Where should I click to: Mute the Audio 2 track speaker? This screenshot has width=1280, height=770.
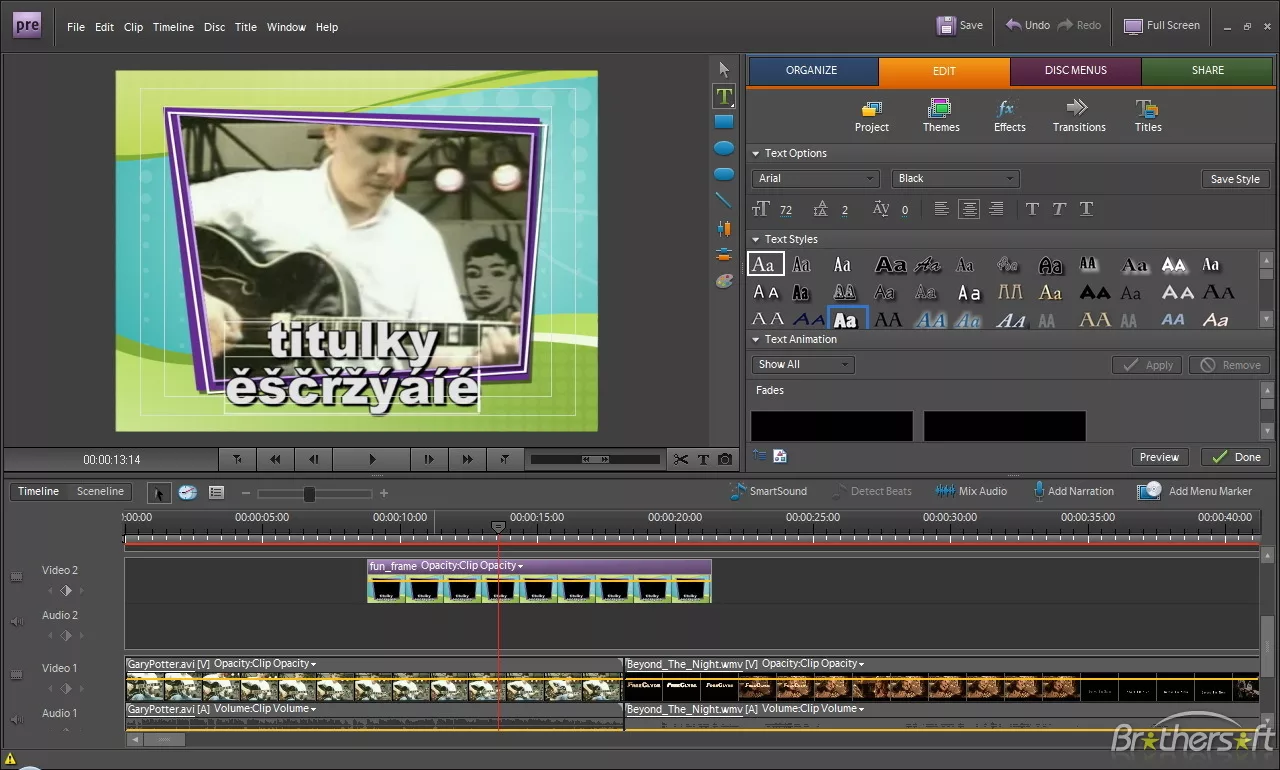click(16, 622)
